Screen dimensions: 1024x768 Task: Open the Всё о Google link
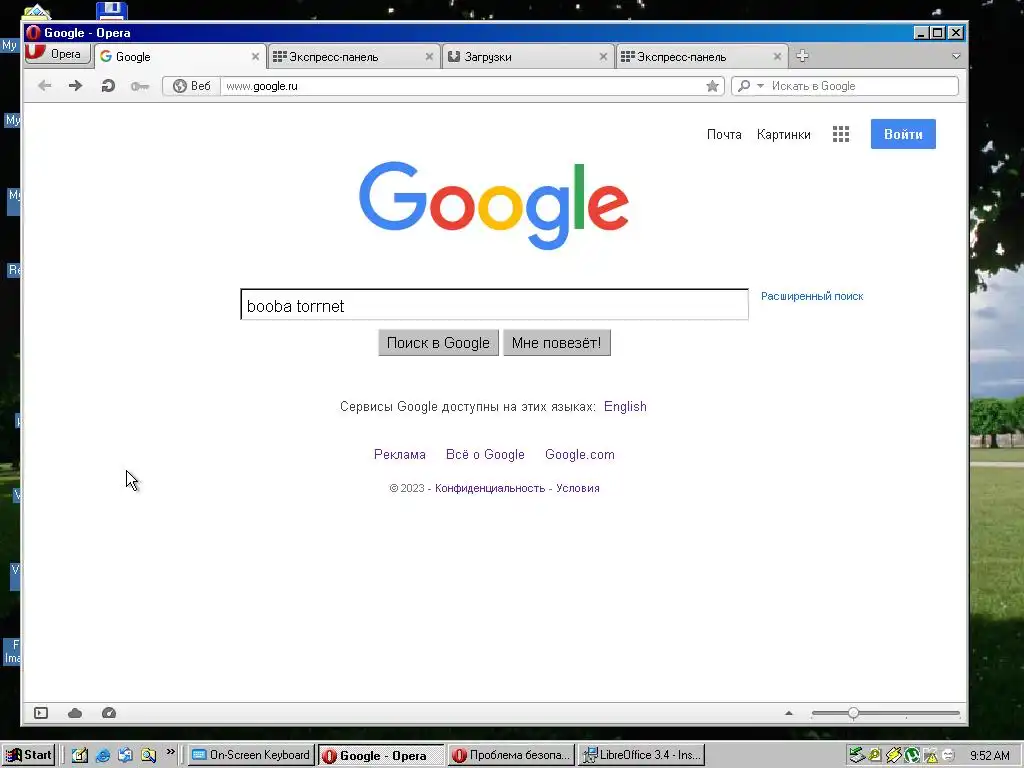(485, 455)
